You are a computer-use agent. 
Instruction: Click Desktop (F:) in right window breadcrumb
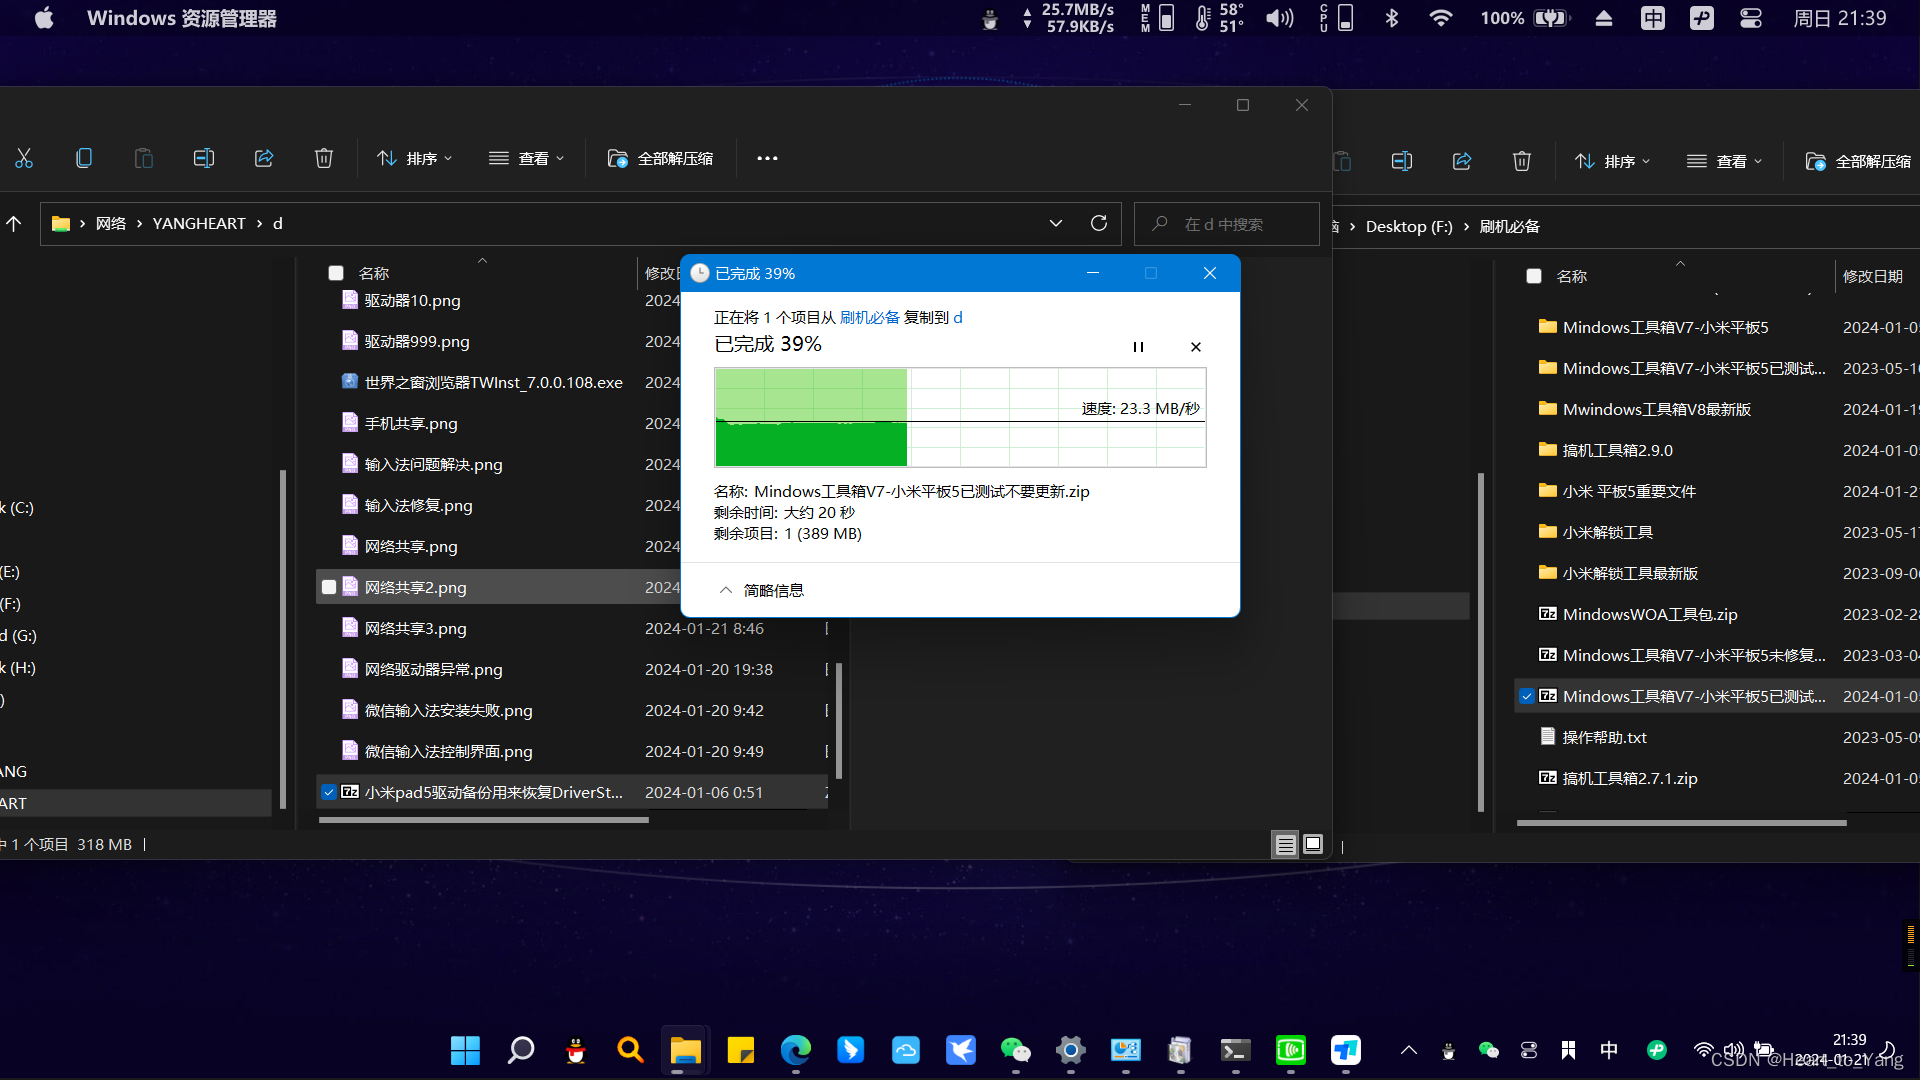(1409, 226)
